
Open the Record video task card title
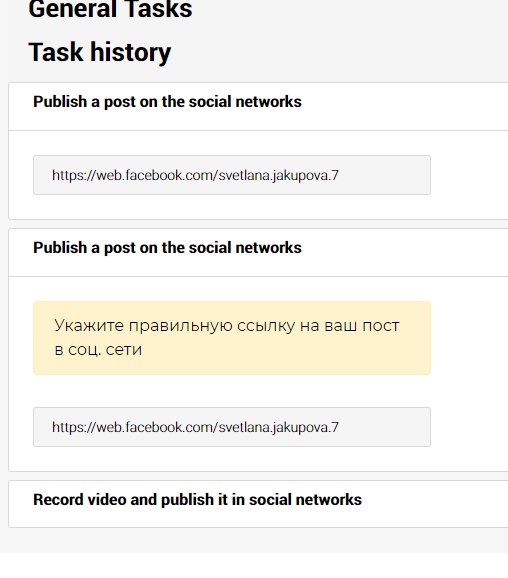[197, 499]
